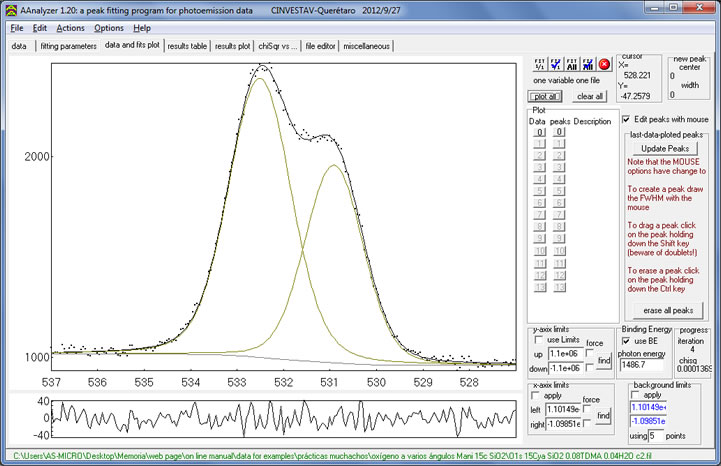Check apply under background limits
Screen dimensions: 721x466
pos(636,394)
